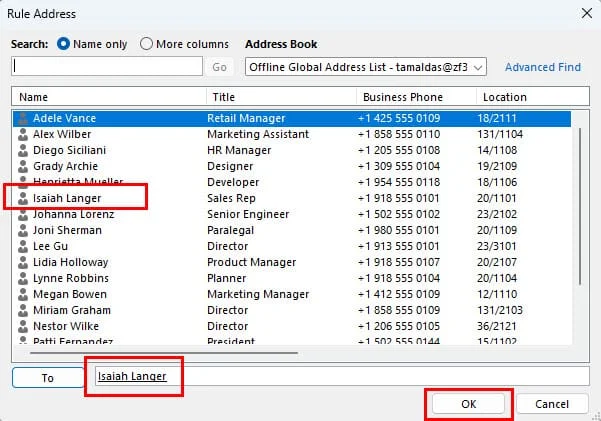Image resolution: width=601 pixels, height=421 pixels.
Task: Click the person icon beside Nestor Wilke
Action: tap(23, 326)
